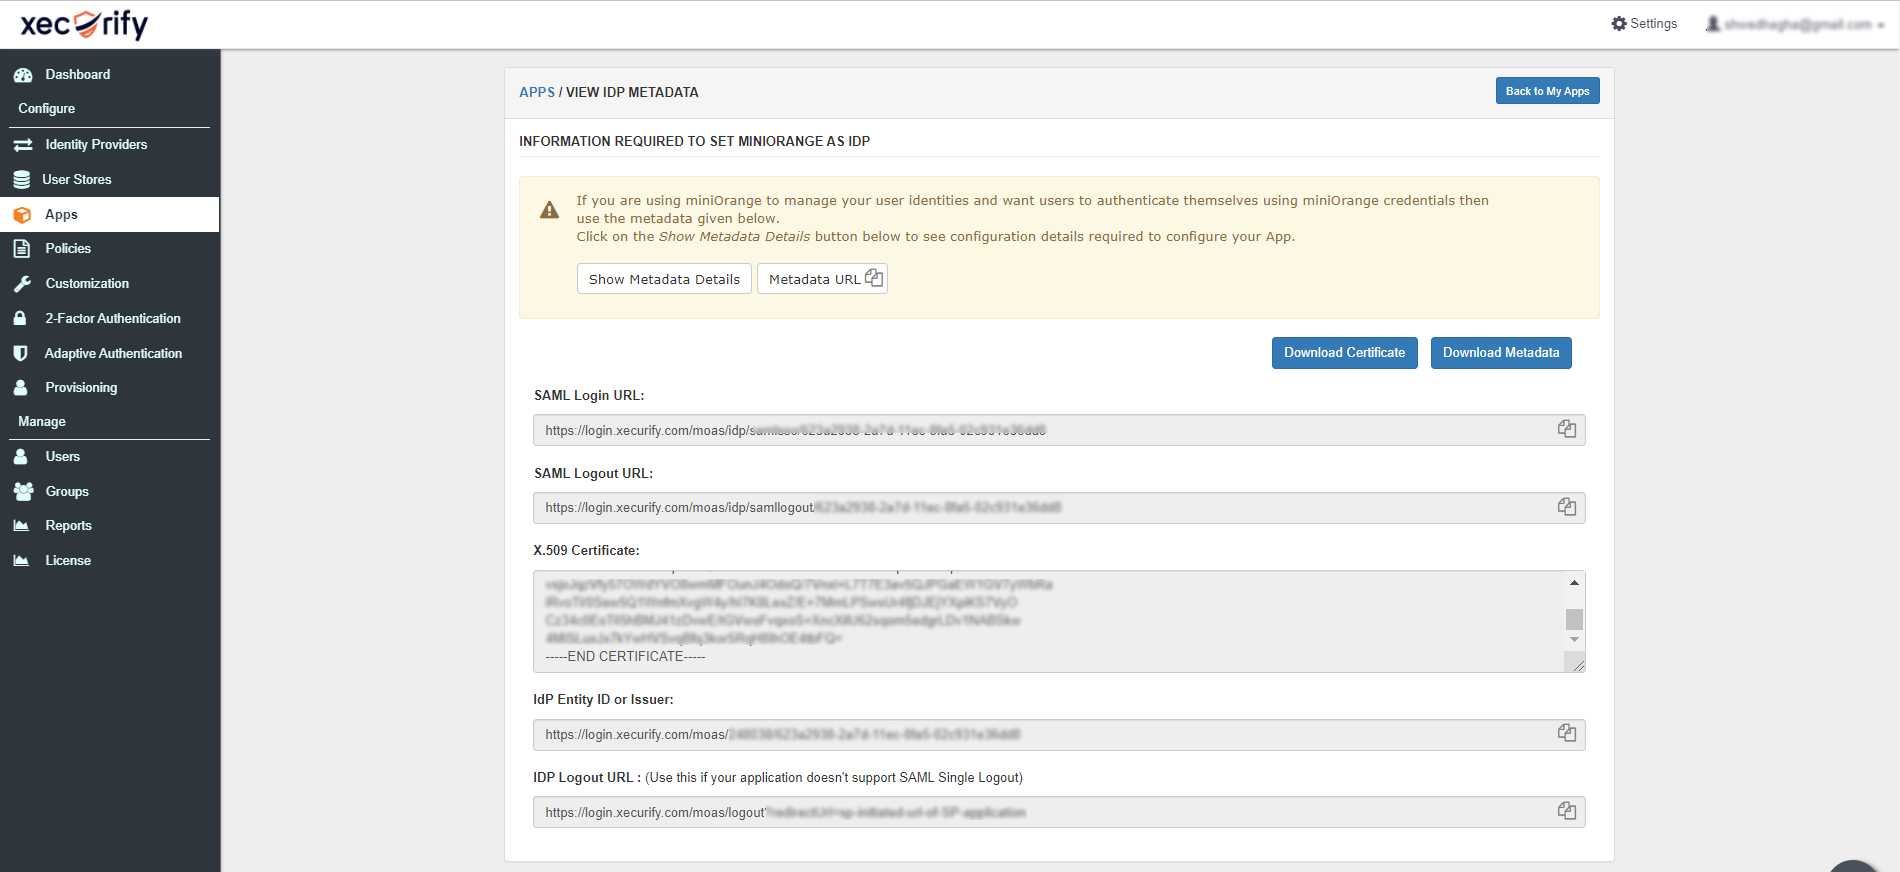1900x872 pixels.
Task: Copy the IdP Entity ID value
Action: point(1567,733)
